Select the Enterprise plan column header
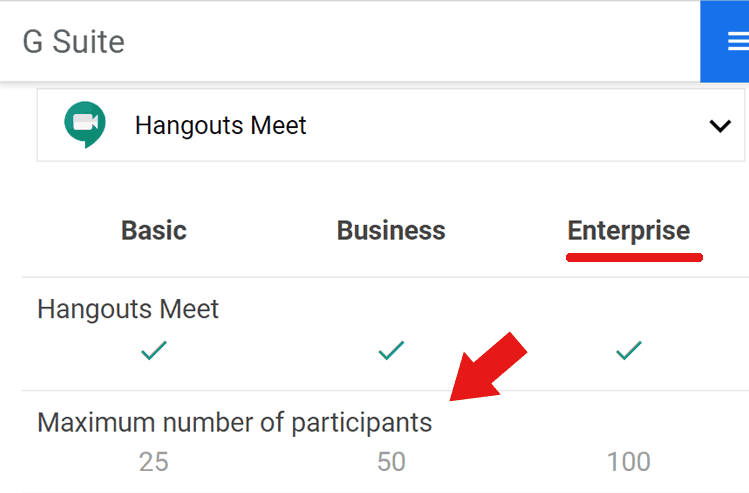This screenshot has height=493, width=749. pyautogui.click(x=629, y=231)
